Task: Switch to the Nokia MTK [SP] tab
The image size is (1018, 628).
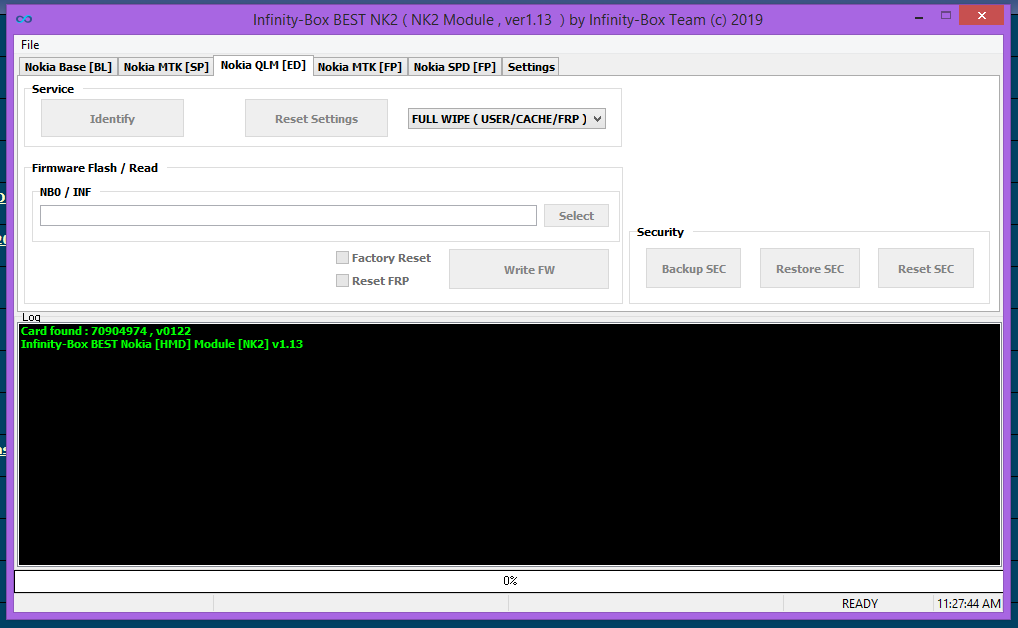Action: 166,67
